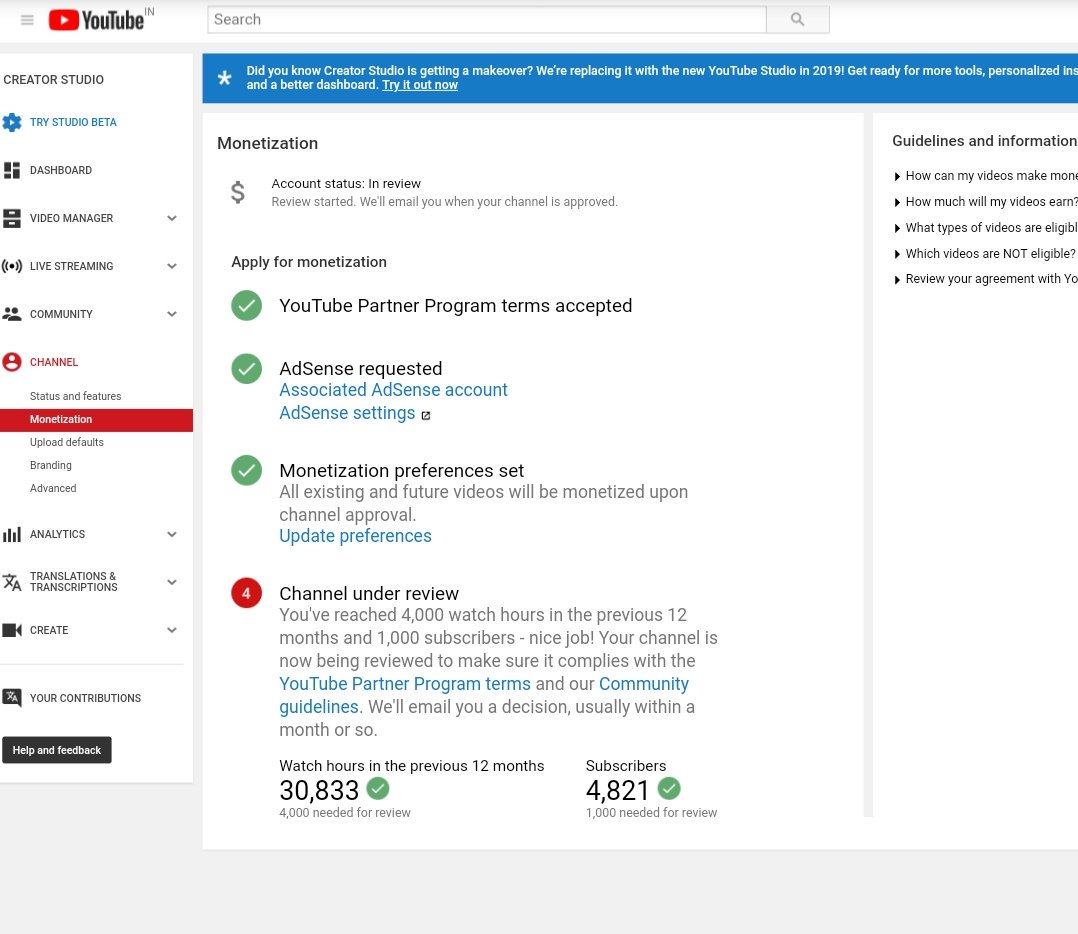
Task: Expand the Community section chevron
Action: click(172, 314)
